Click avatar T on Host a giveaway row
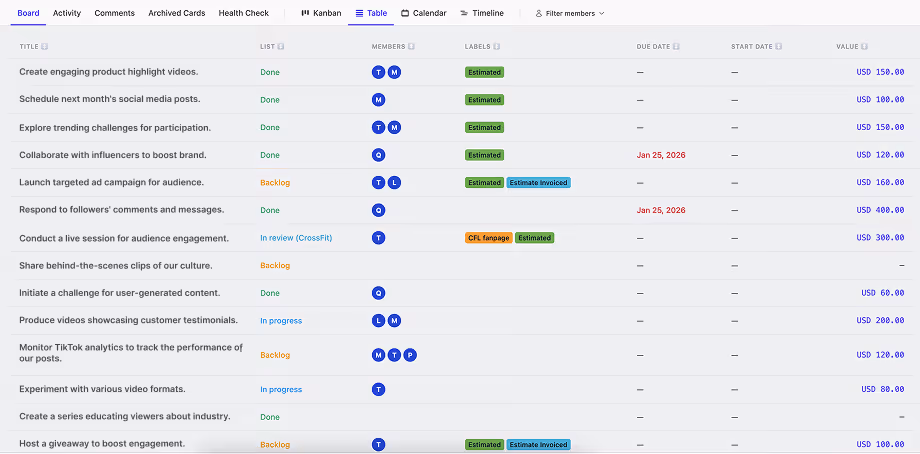 point(378,445)
